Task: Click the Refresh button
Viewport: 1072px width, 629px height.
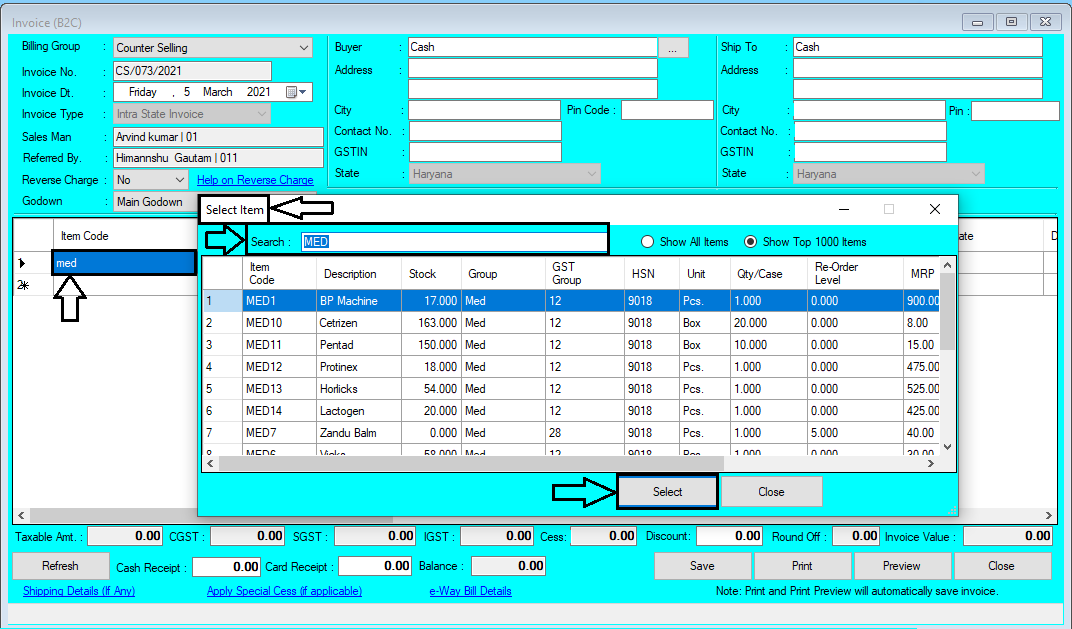Action: pyautogui.click(x=60, y=565)
